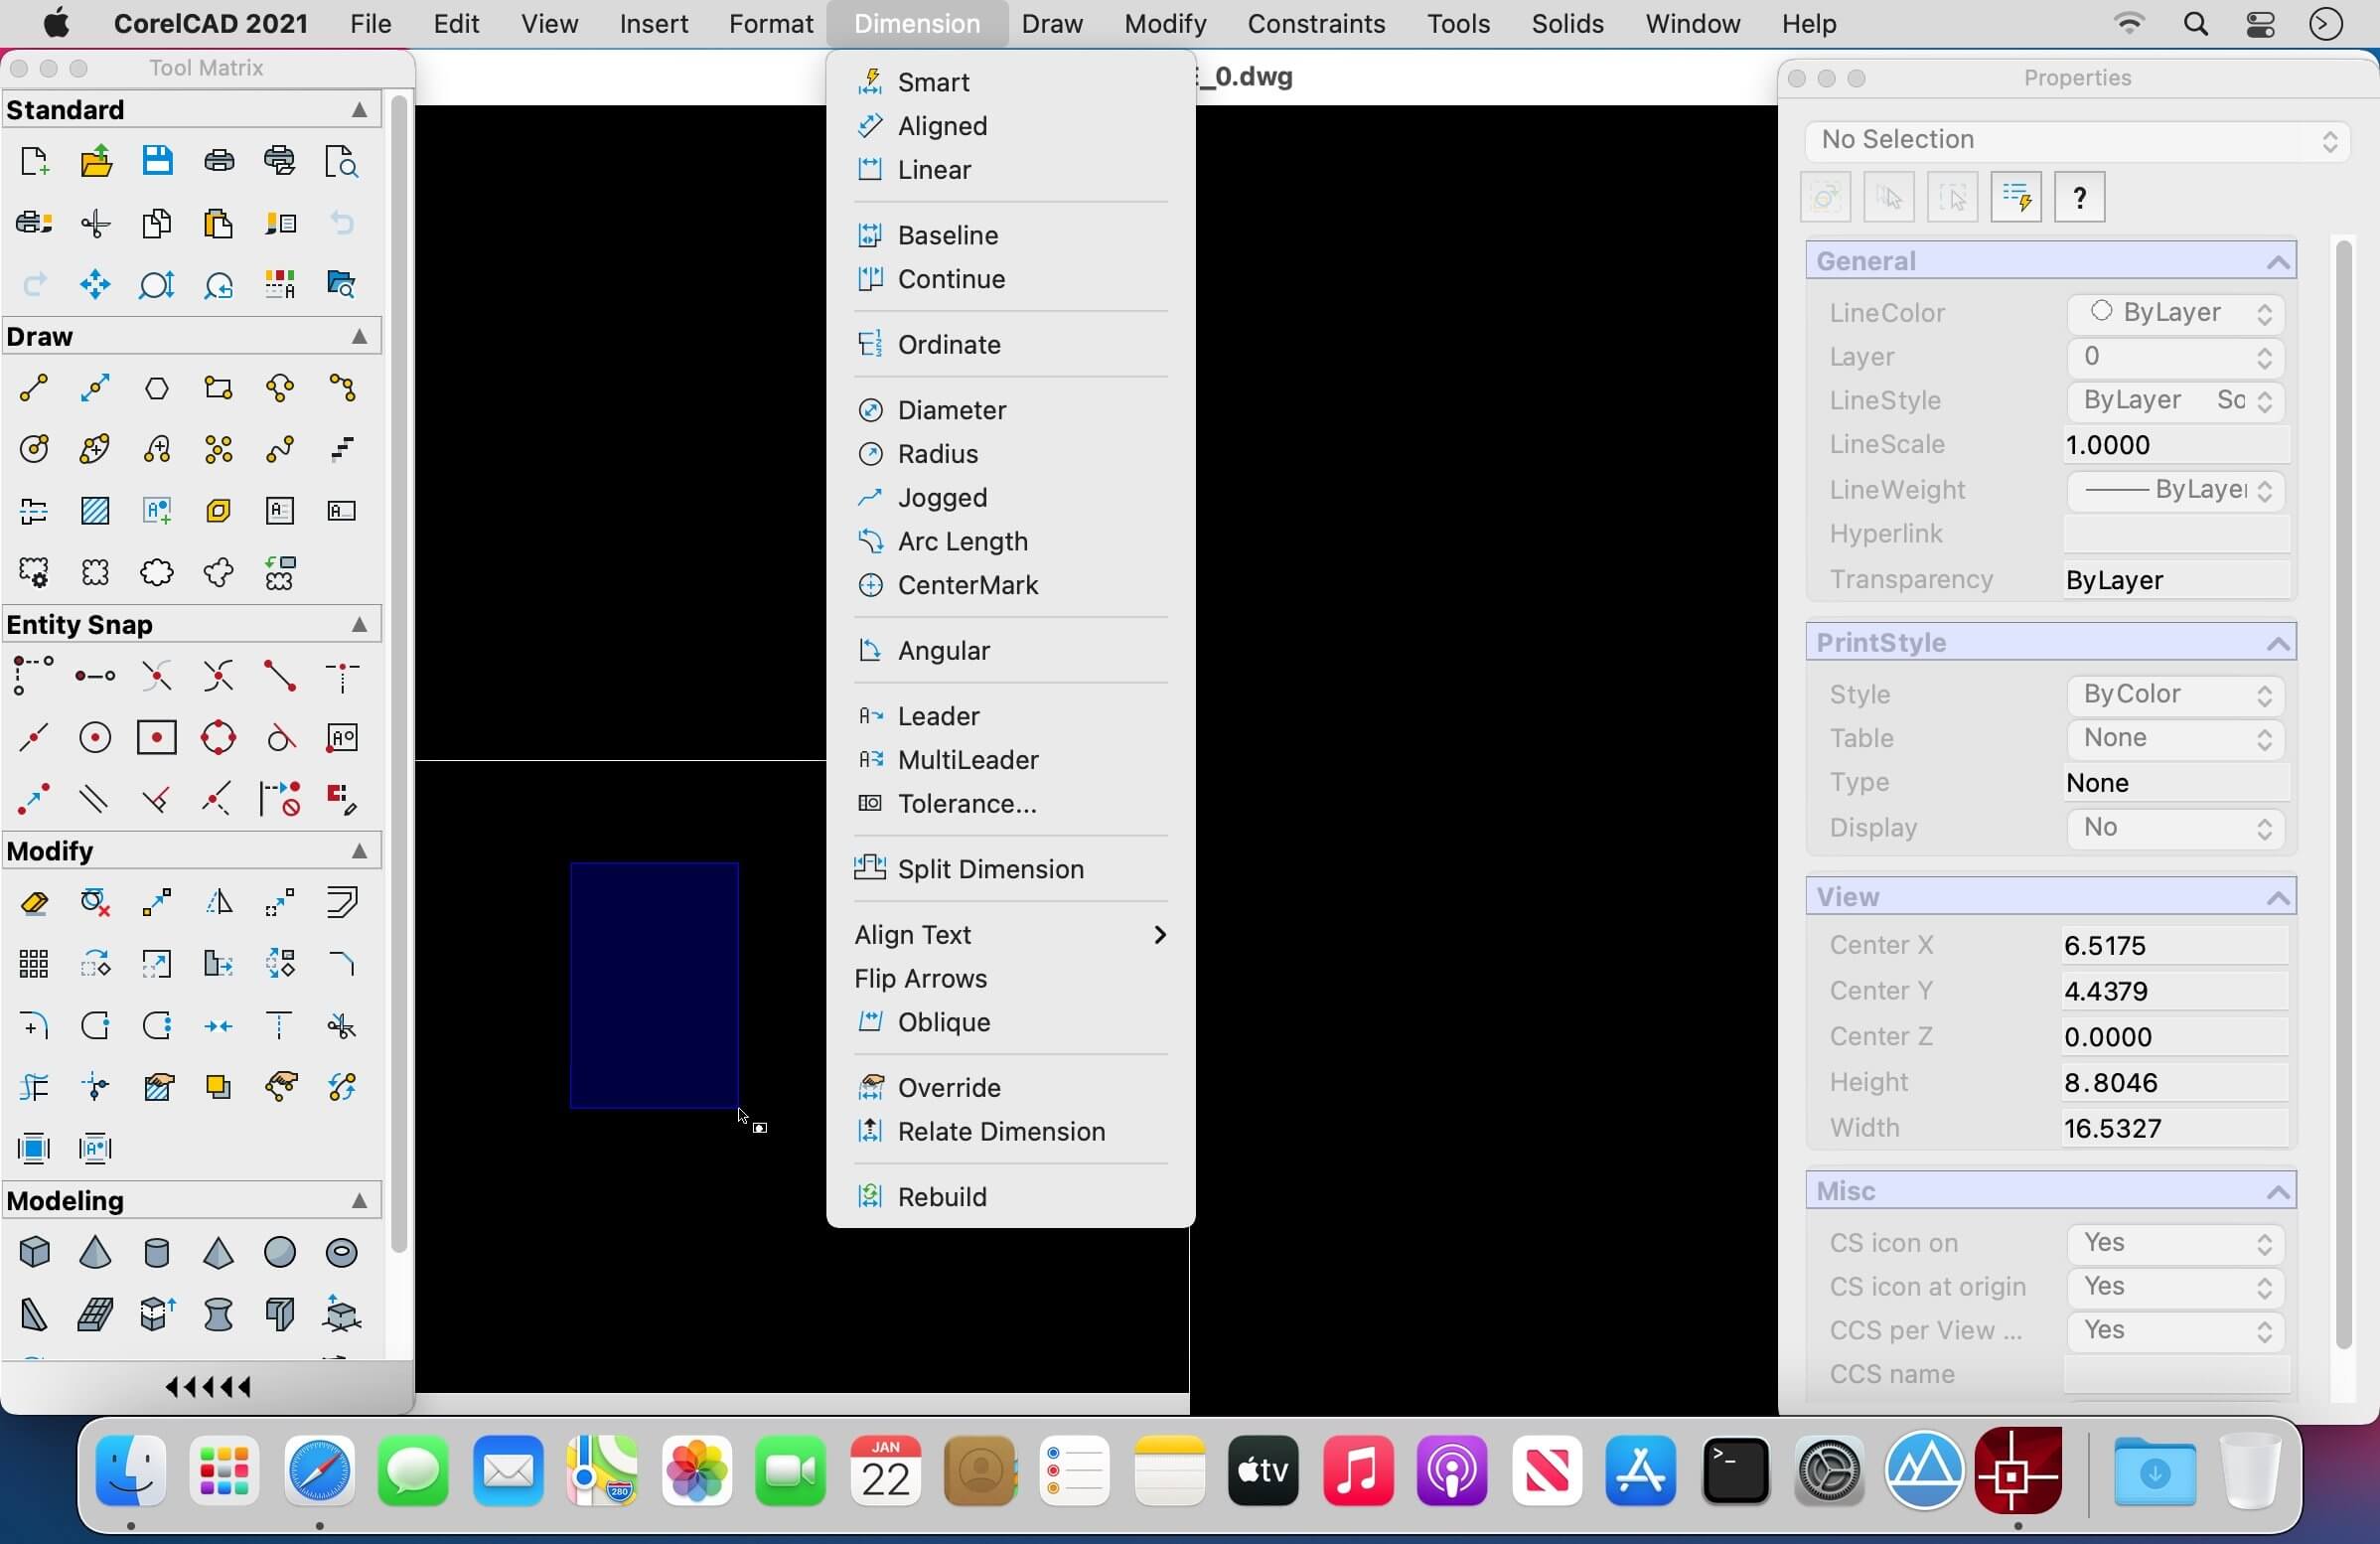Select Diameter from the Dimension menu

tap(951, 409)
